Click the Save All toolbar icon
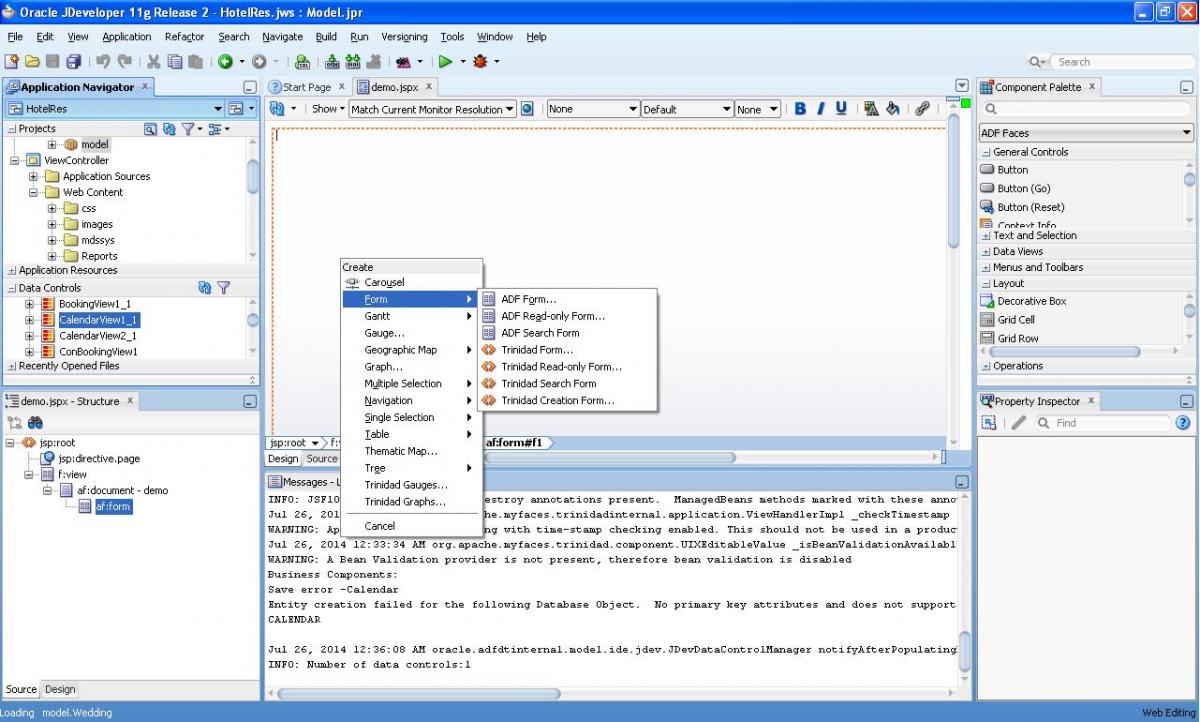Screen dimensions: 1200x722 [x=73, y=62]
